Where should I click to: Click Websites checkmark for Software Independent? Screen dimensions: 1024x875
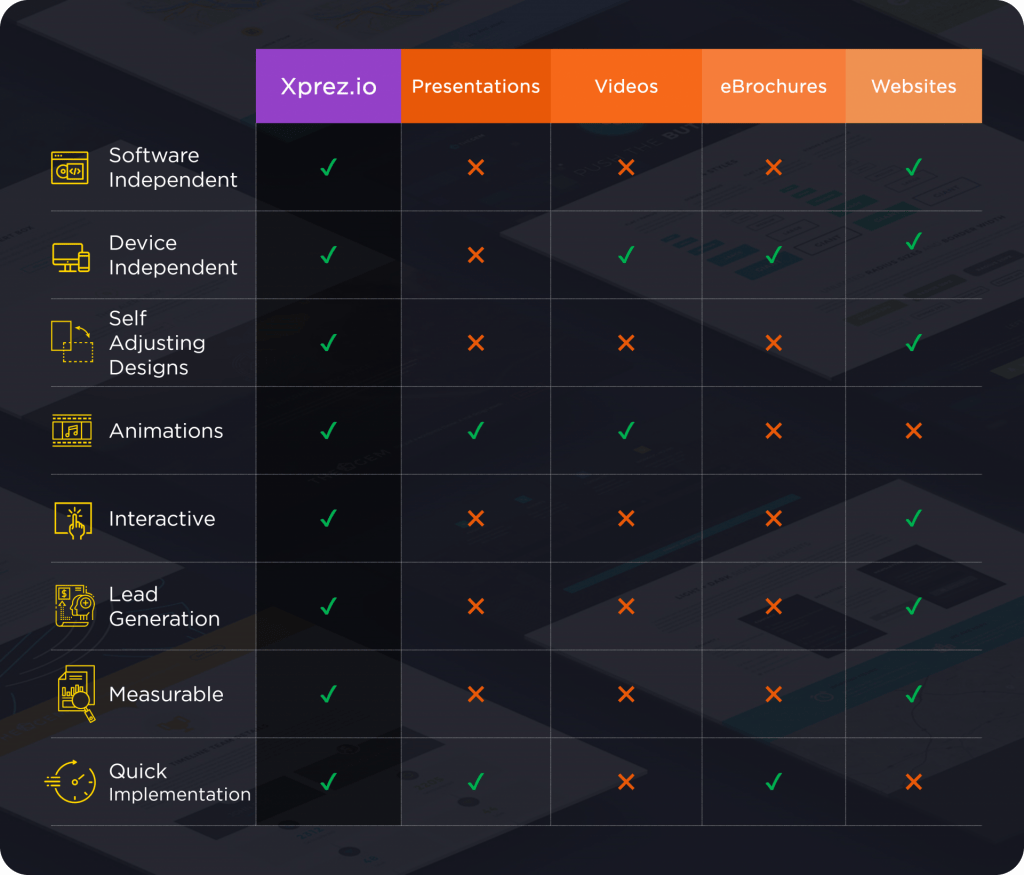pos(914,167)
